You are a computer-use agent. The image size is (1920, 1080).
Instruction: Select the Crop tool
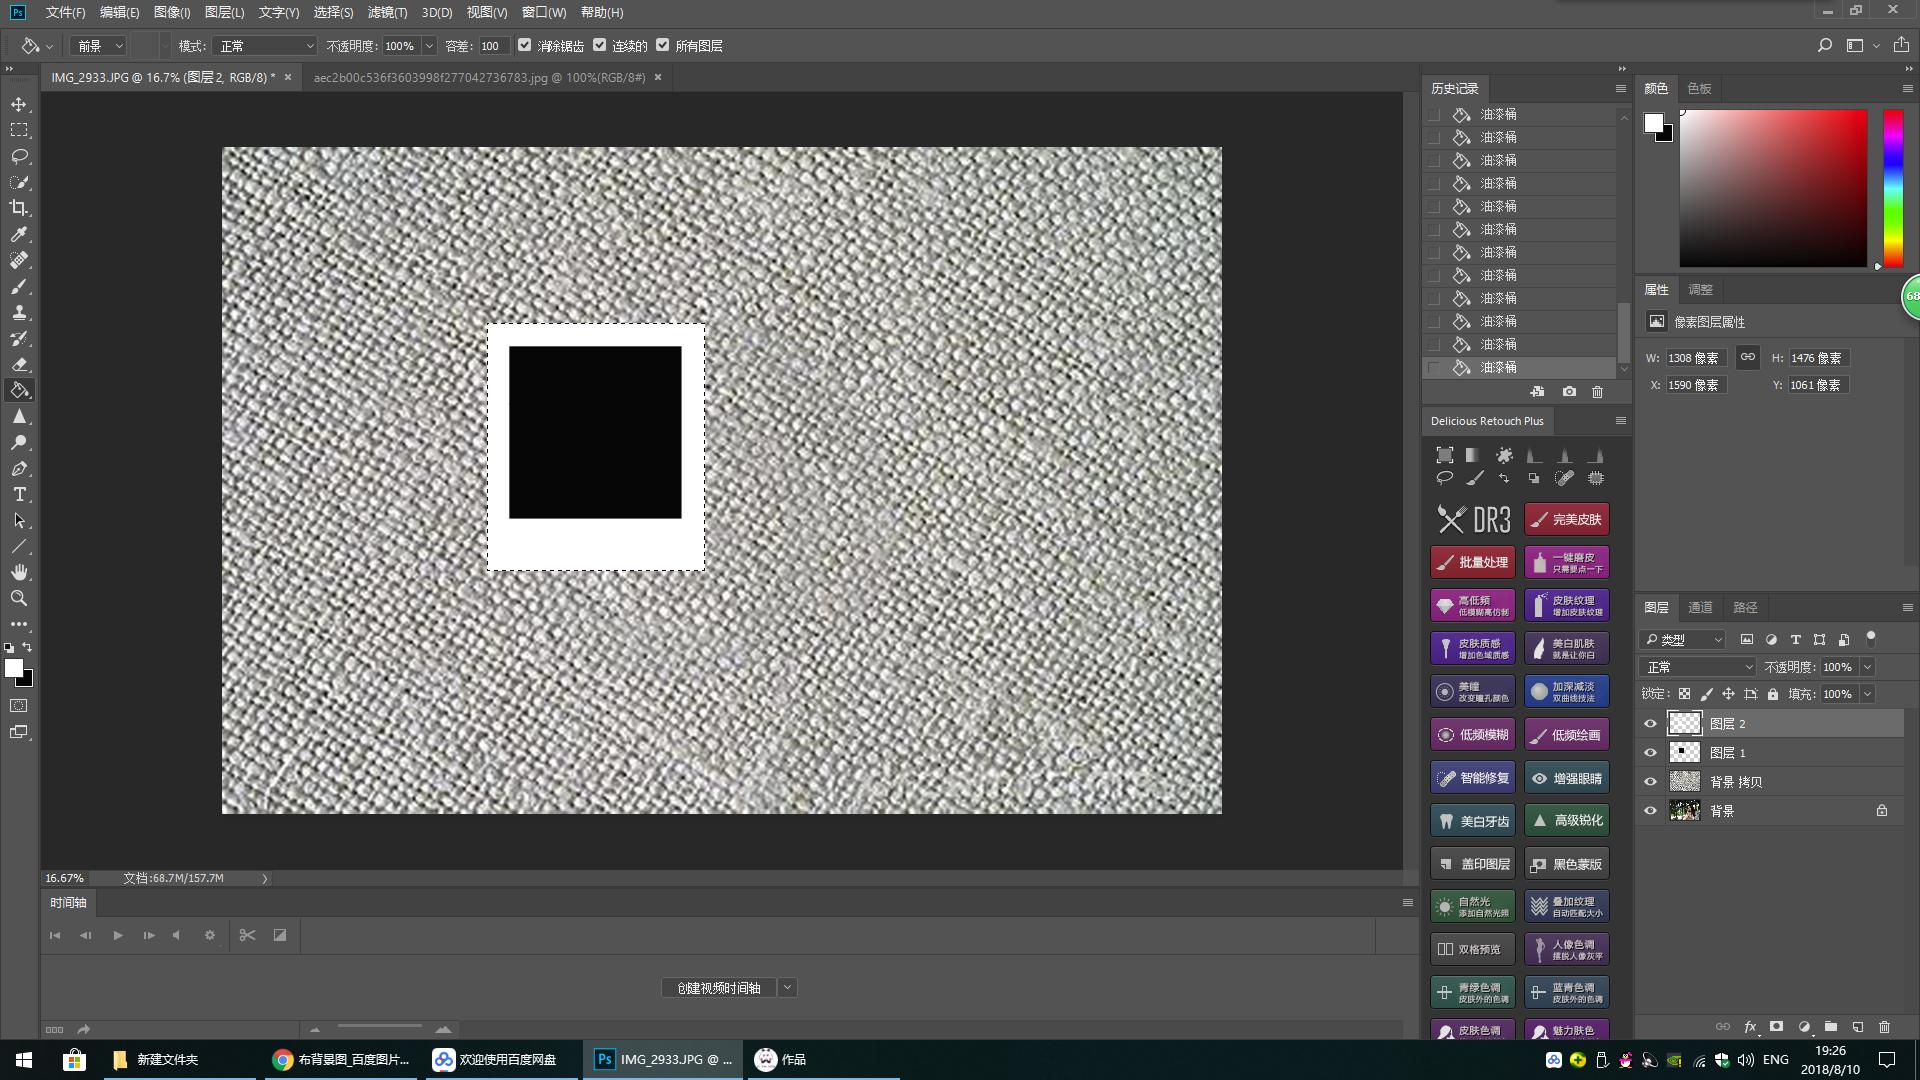(19, 208)
